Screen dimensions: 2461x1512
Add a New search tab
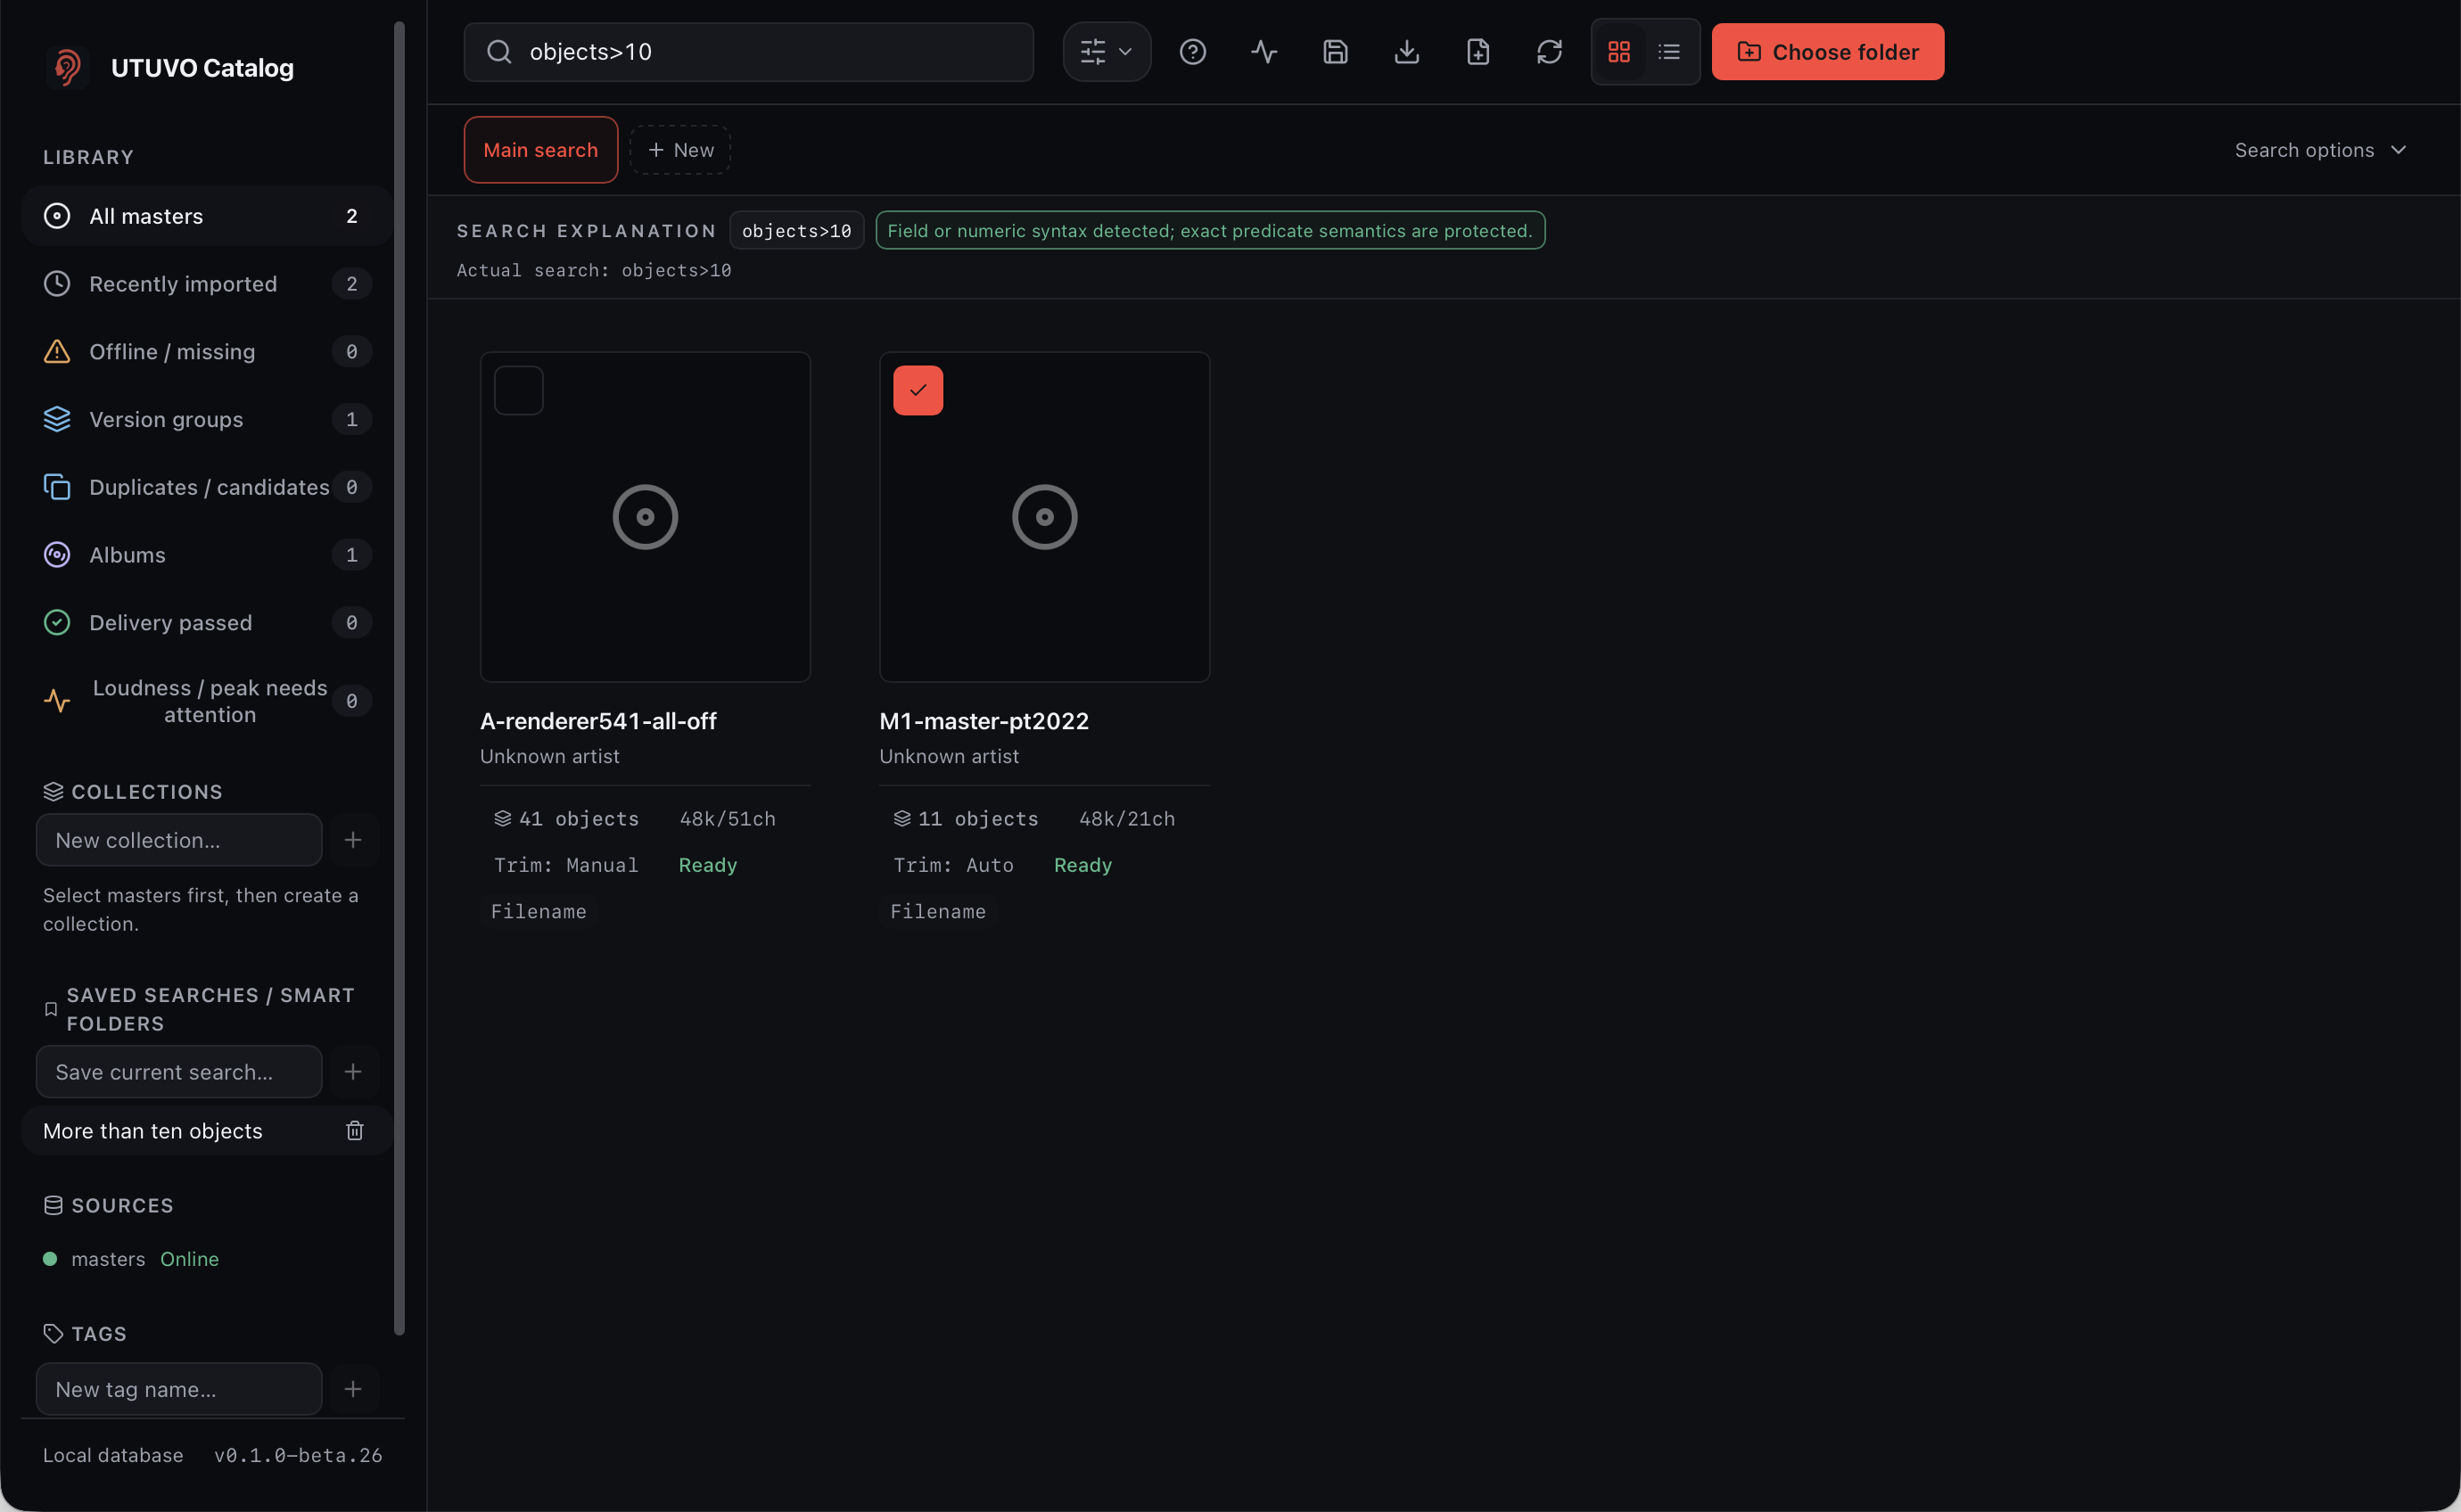coord(680,150)
